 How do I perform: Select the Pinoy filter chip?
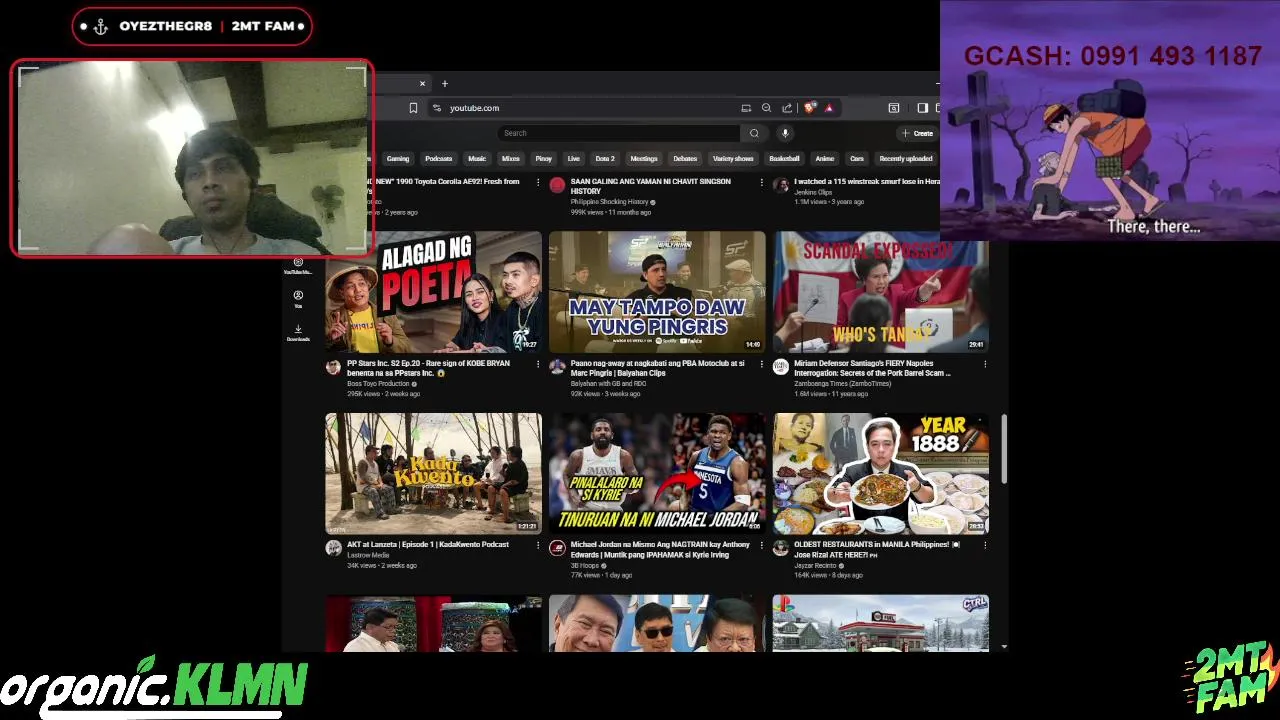(544, 159)
